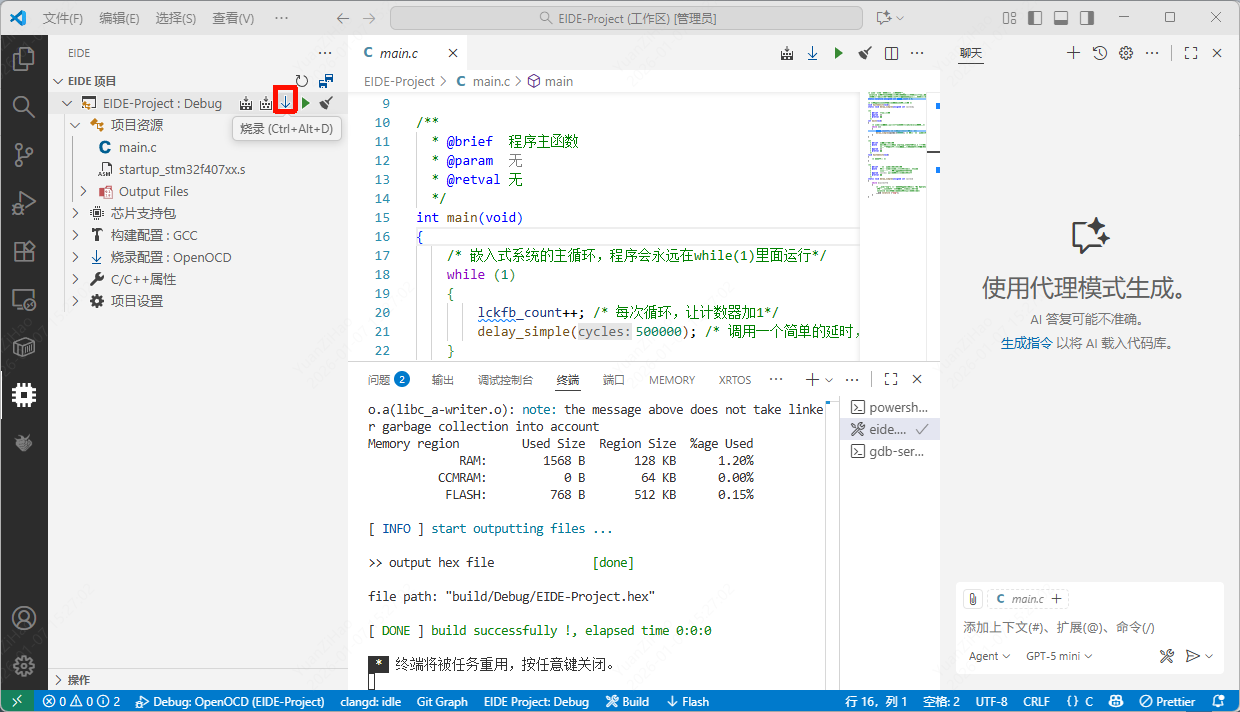The width and height of the screenshot is (1240, 712).
Task: Maximize the terminal panel size
Action: 891,379
